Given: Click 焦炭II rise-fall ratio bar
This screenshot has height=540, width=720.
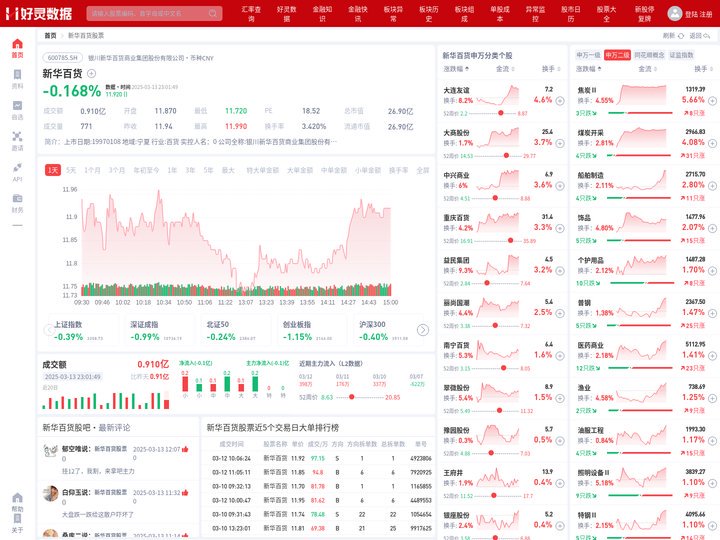Looking at the screenshot, I should pos(640,113).
